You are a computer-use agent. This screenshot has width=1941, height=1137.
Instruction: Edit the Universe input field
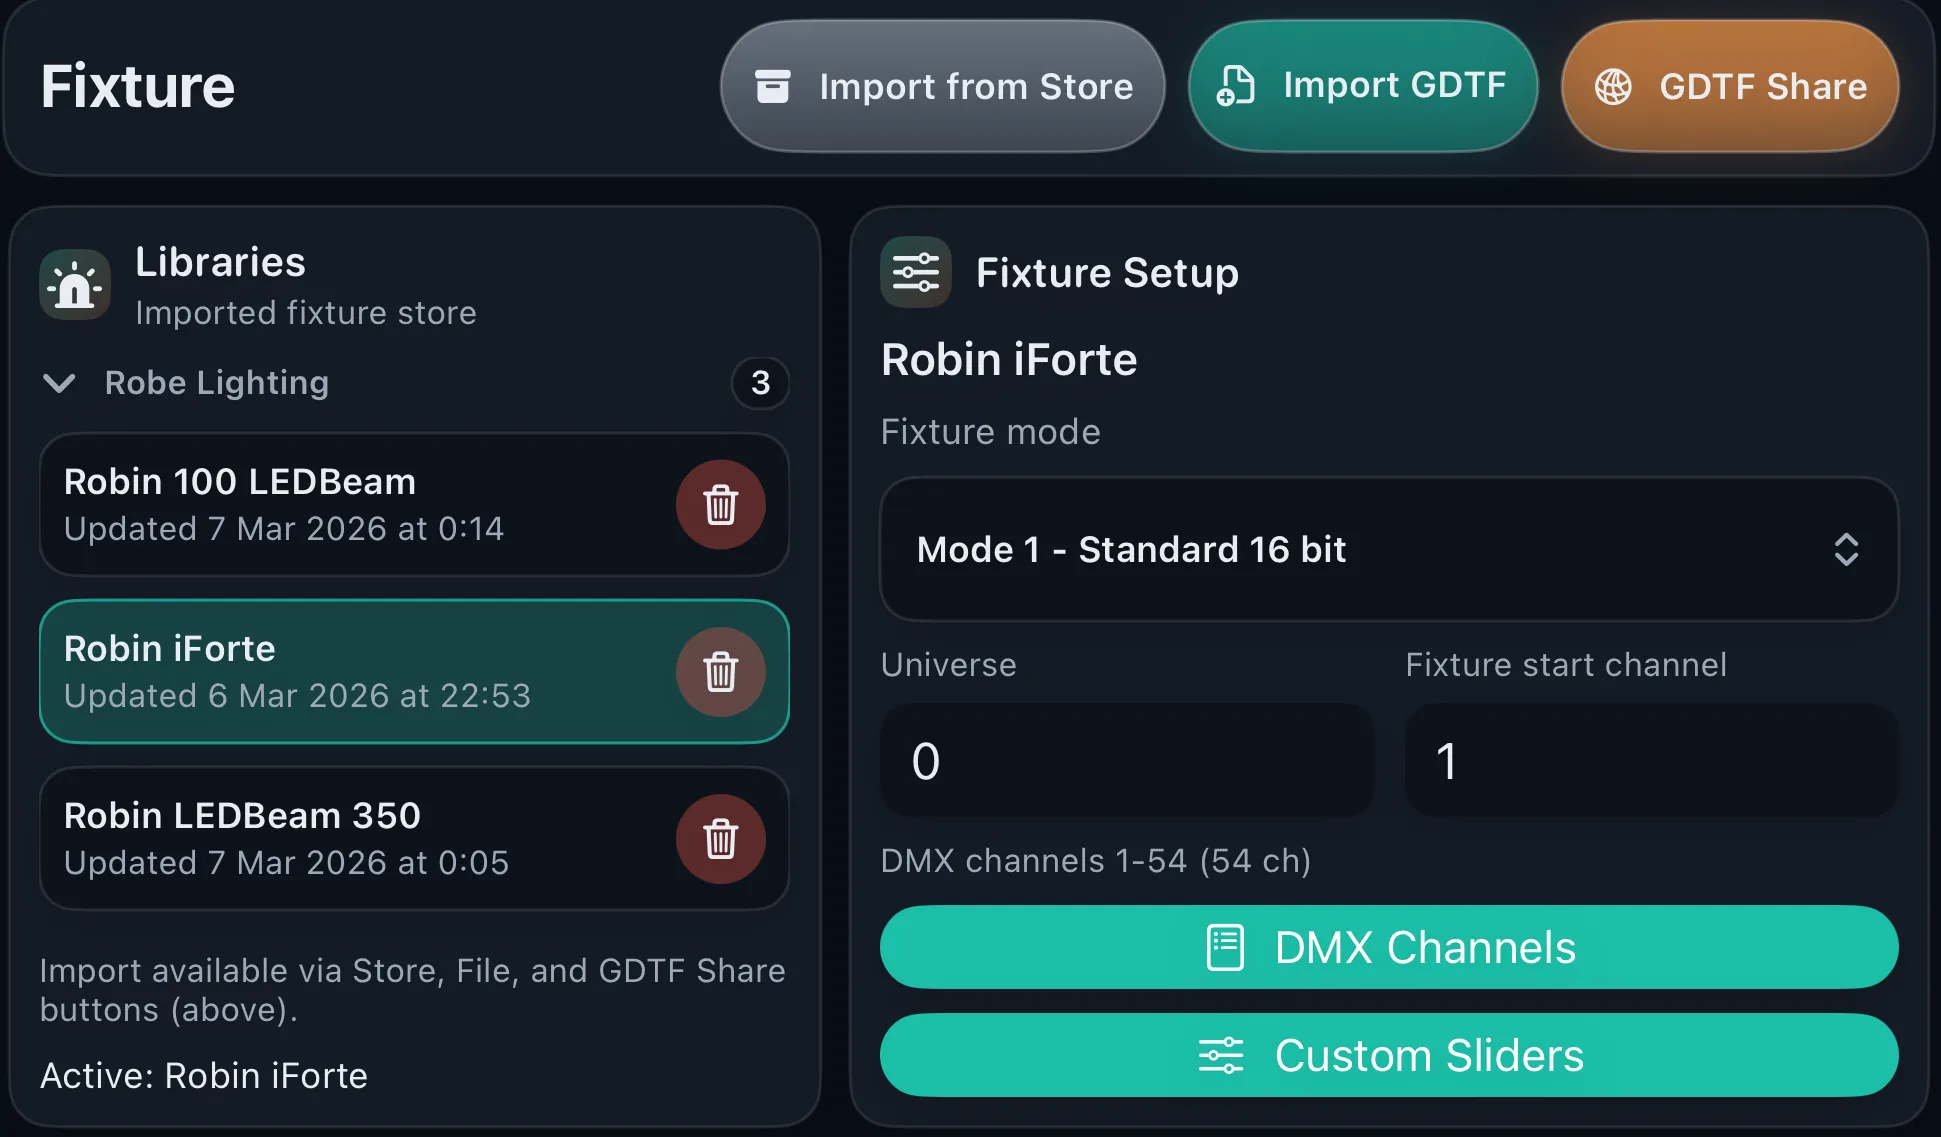coord(1127,761)
